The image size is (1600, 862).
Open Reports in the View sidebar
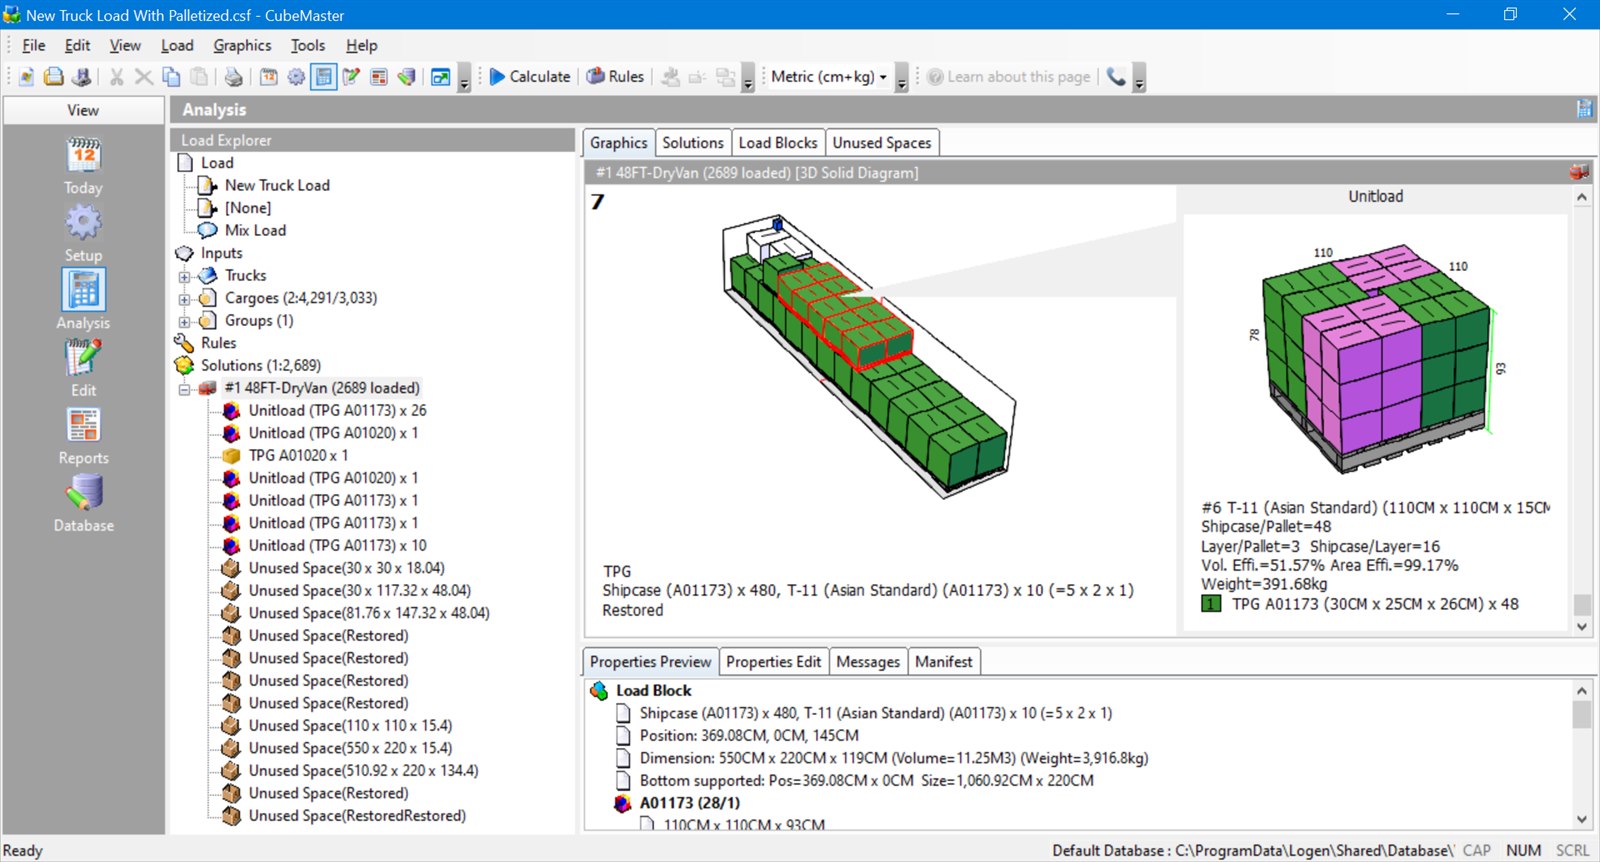tap(84, 436)
